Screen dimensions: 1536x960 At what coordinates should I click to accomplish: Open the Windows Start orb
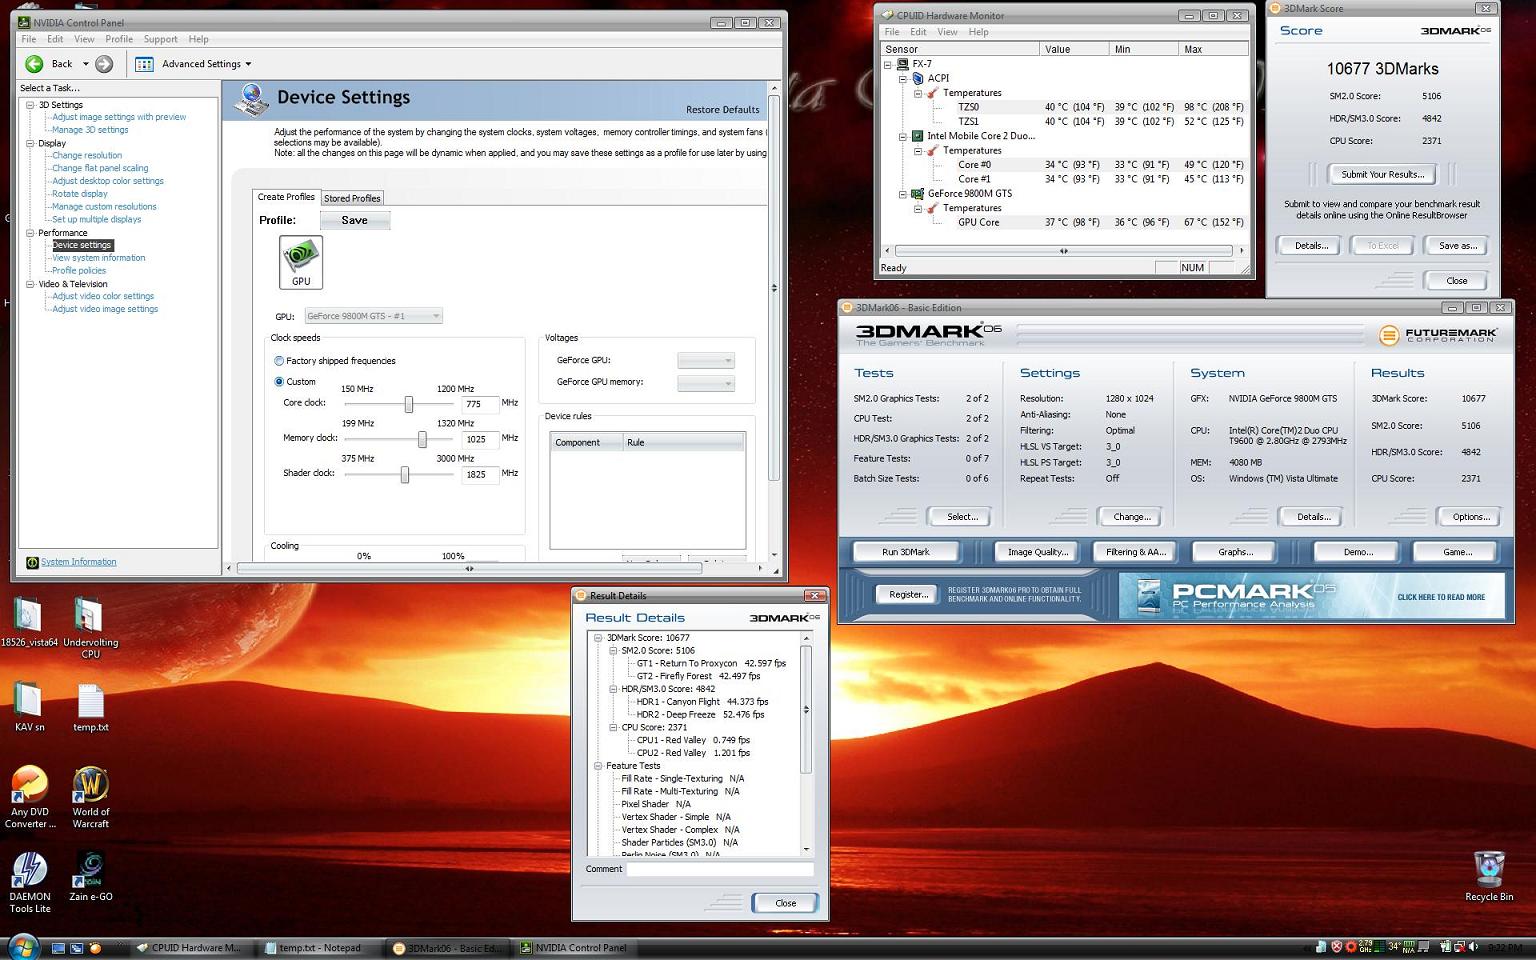click(x=23, y=946)
